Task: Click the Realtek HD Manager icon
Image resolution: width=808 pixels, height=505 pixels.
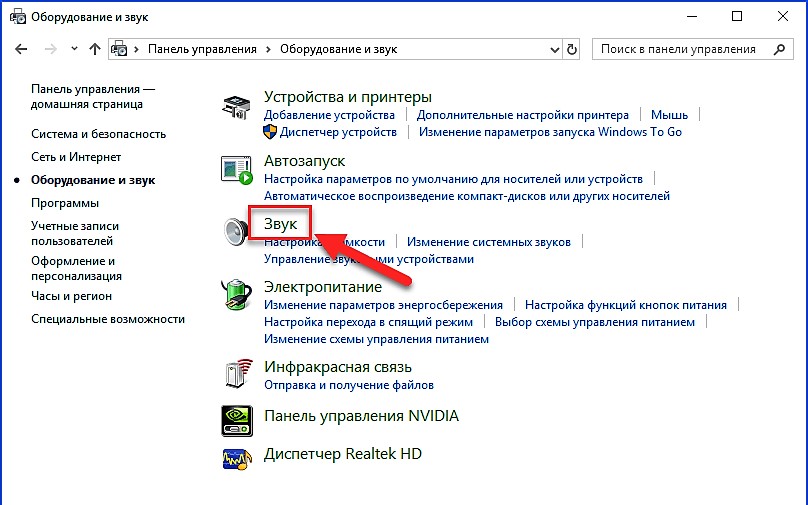Action: click(237, 456)
